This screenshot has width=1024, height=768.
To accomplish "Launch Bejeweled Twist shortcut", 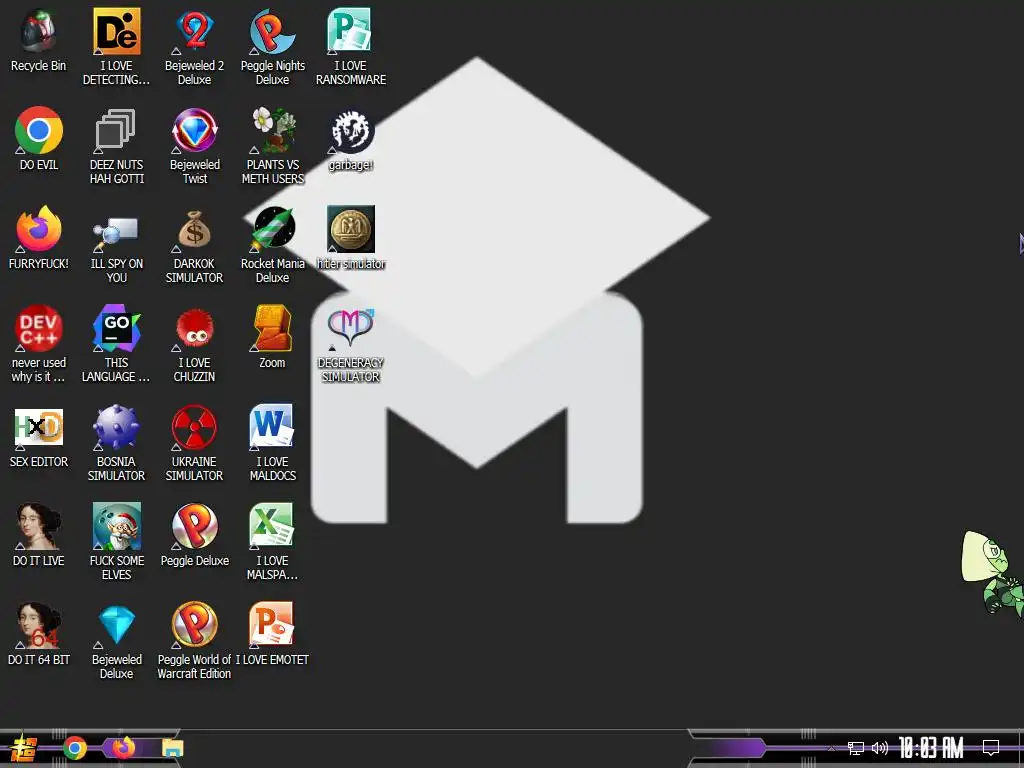I will click(x=195, y=131).
